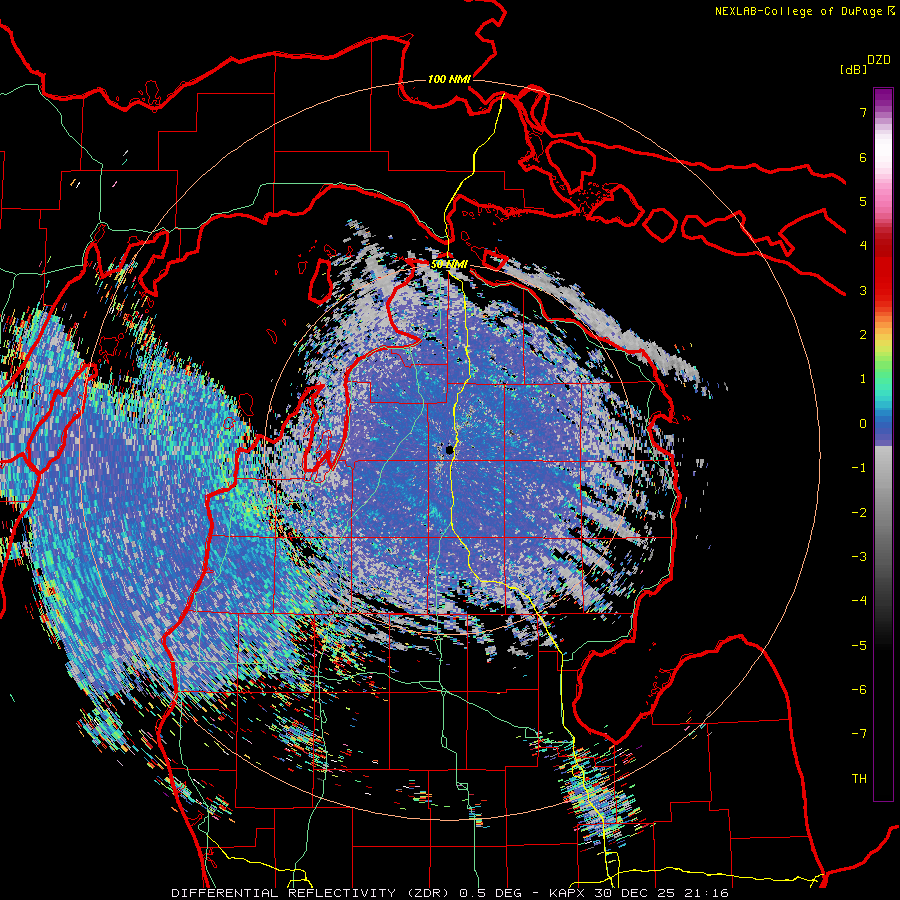Click the 4 value on color scale
The image size is (900, 900).
pos(863,246)
